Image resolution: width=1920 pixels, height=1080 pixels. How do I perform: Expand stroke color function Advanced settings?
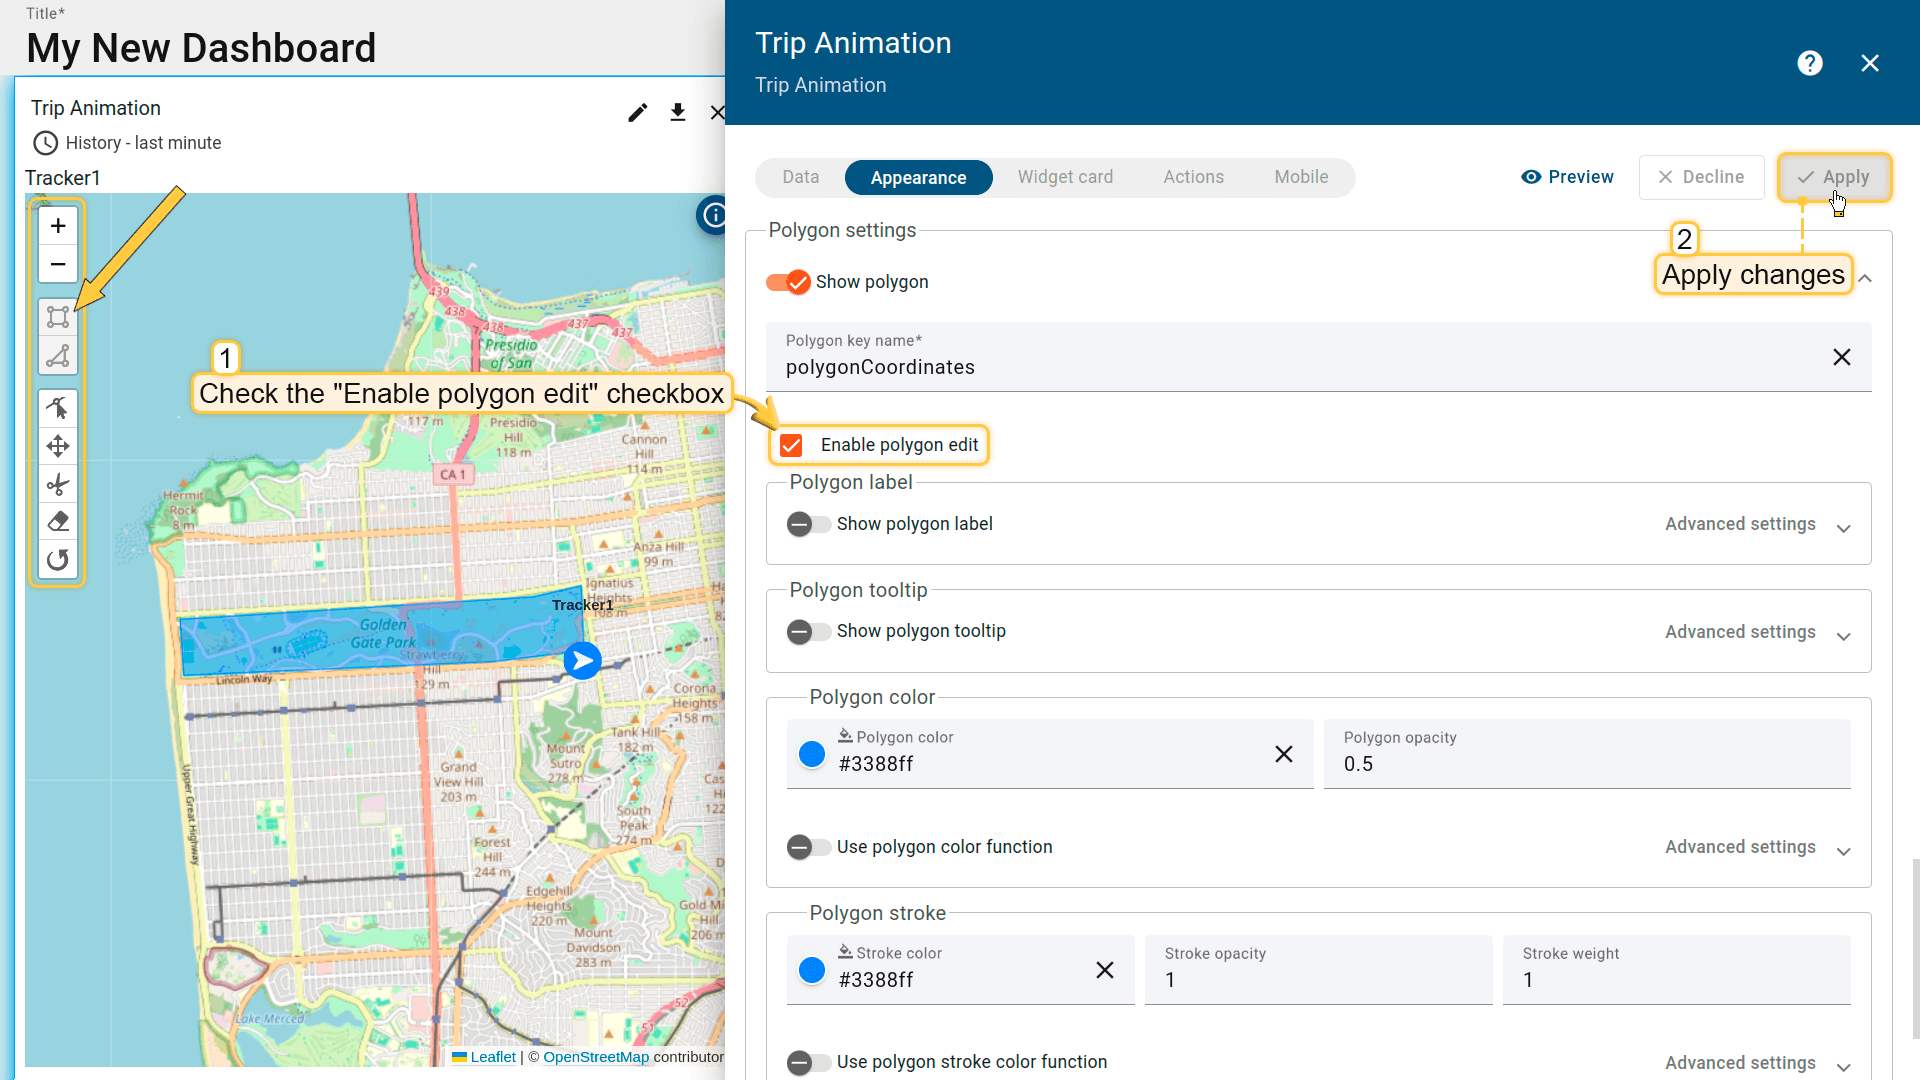click(x=1758, y=1063)
